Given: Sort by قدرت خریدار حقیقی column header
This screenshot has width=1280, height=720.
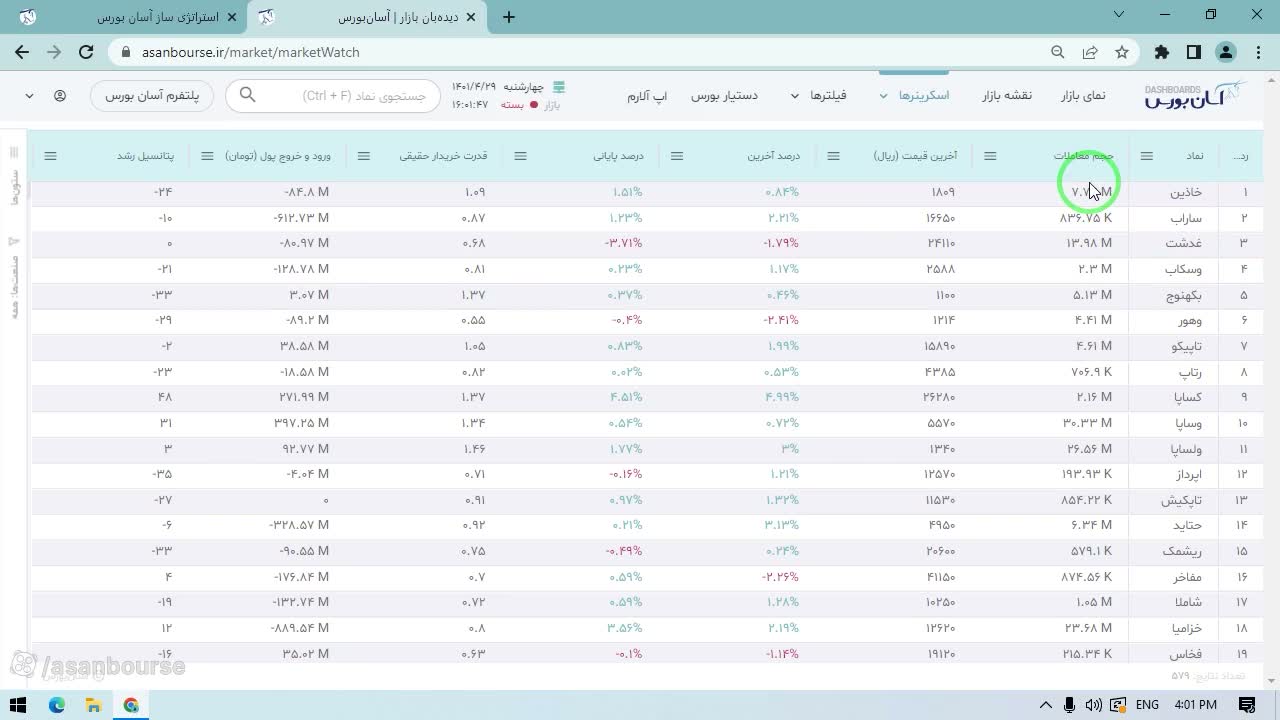Looking at the screenshot, I should [443, 156].
